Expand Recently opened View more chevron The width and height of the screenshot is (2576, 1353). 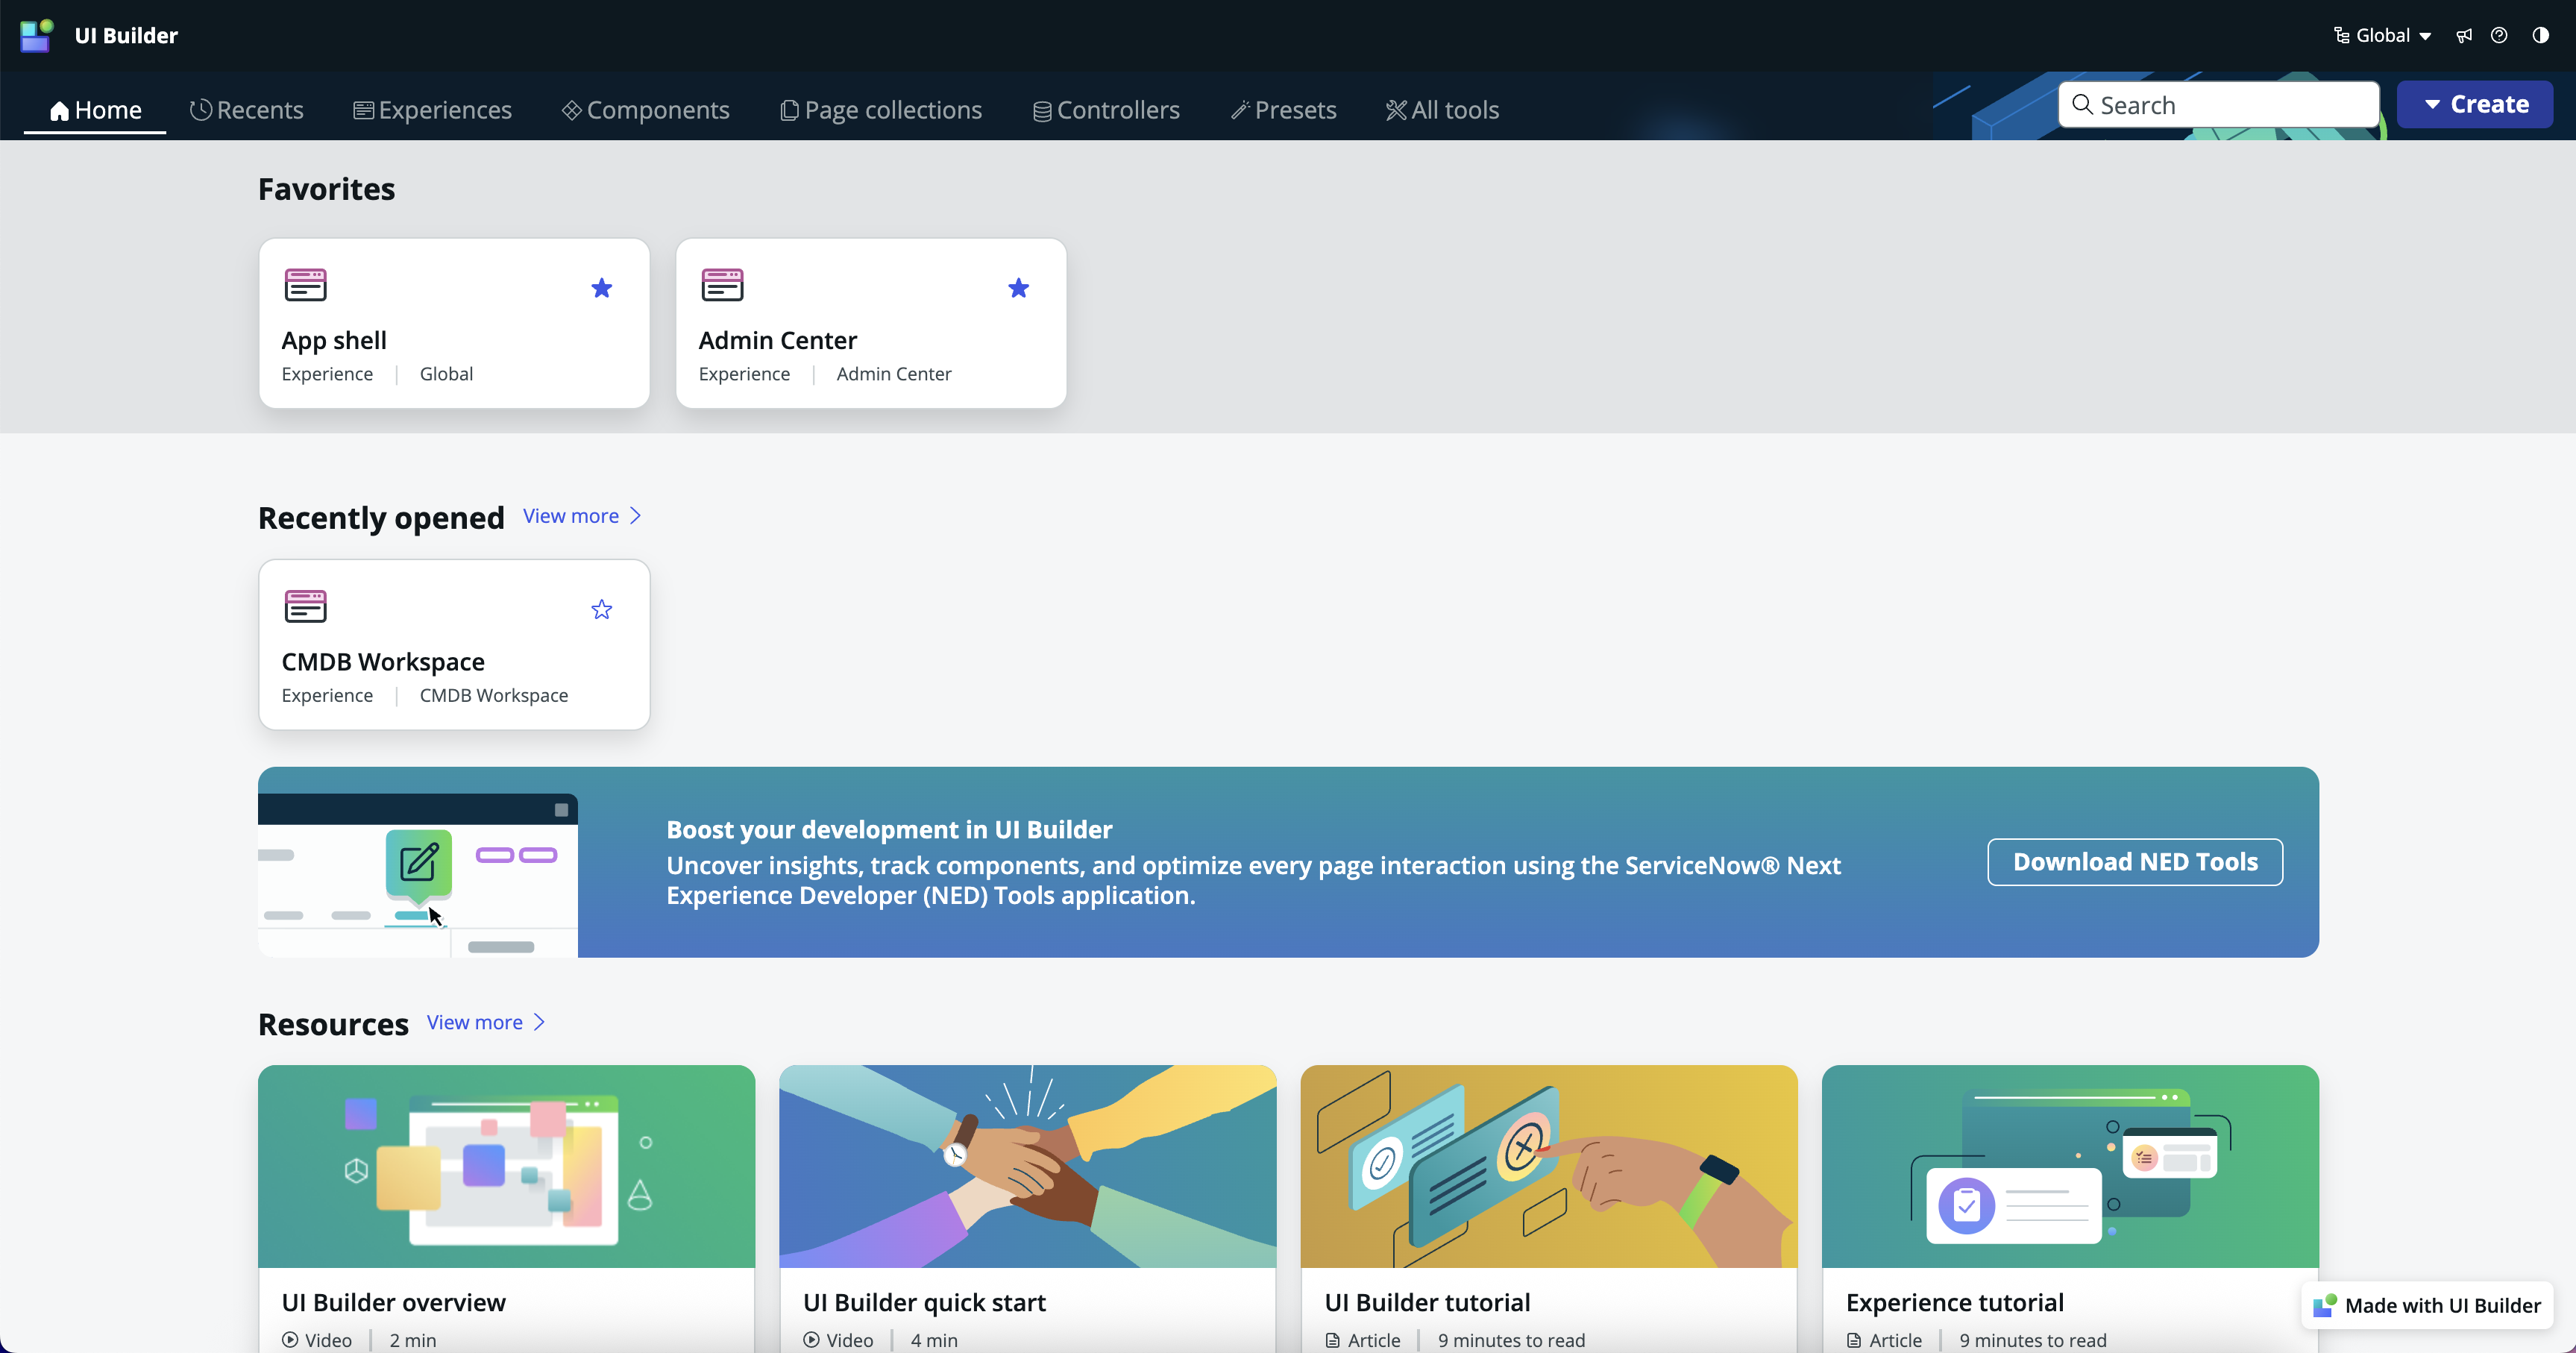635,516
